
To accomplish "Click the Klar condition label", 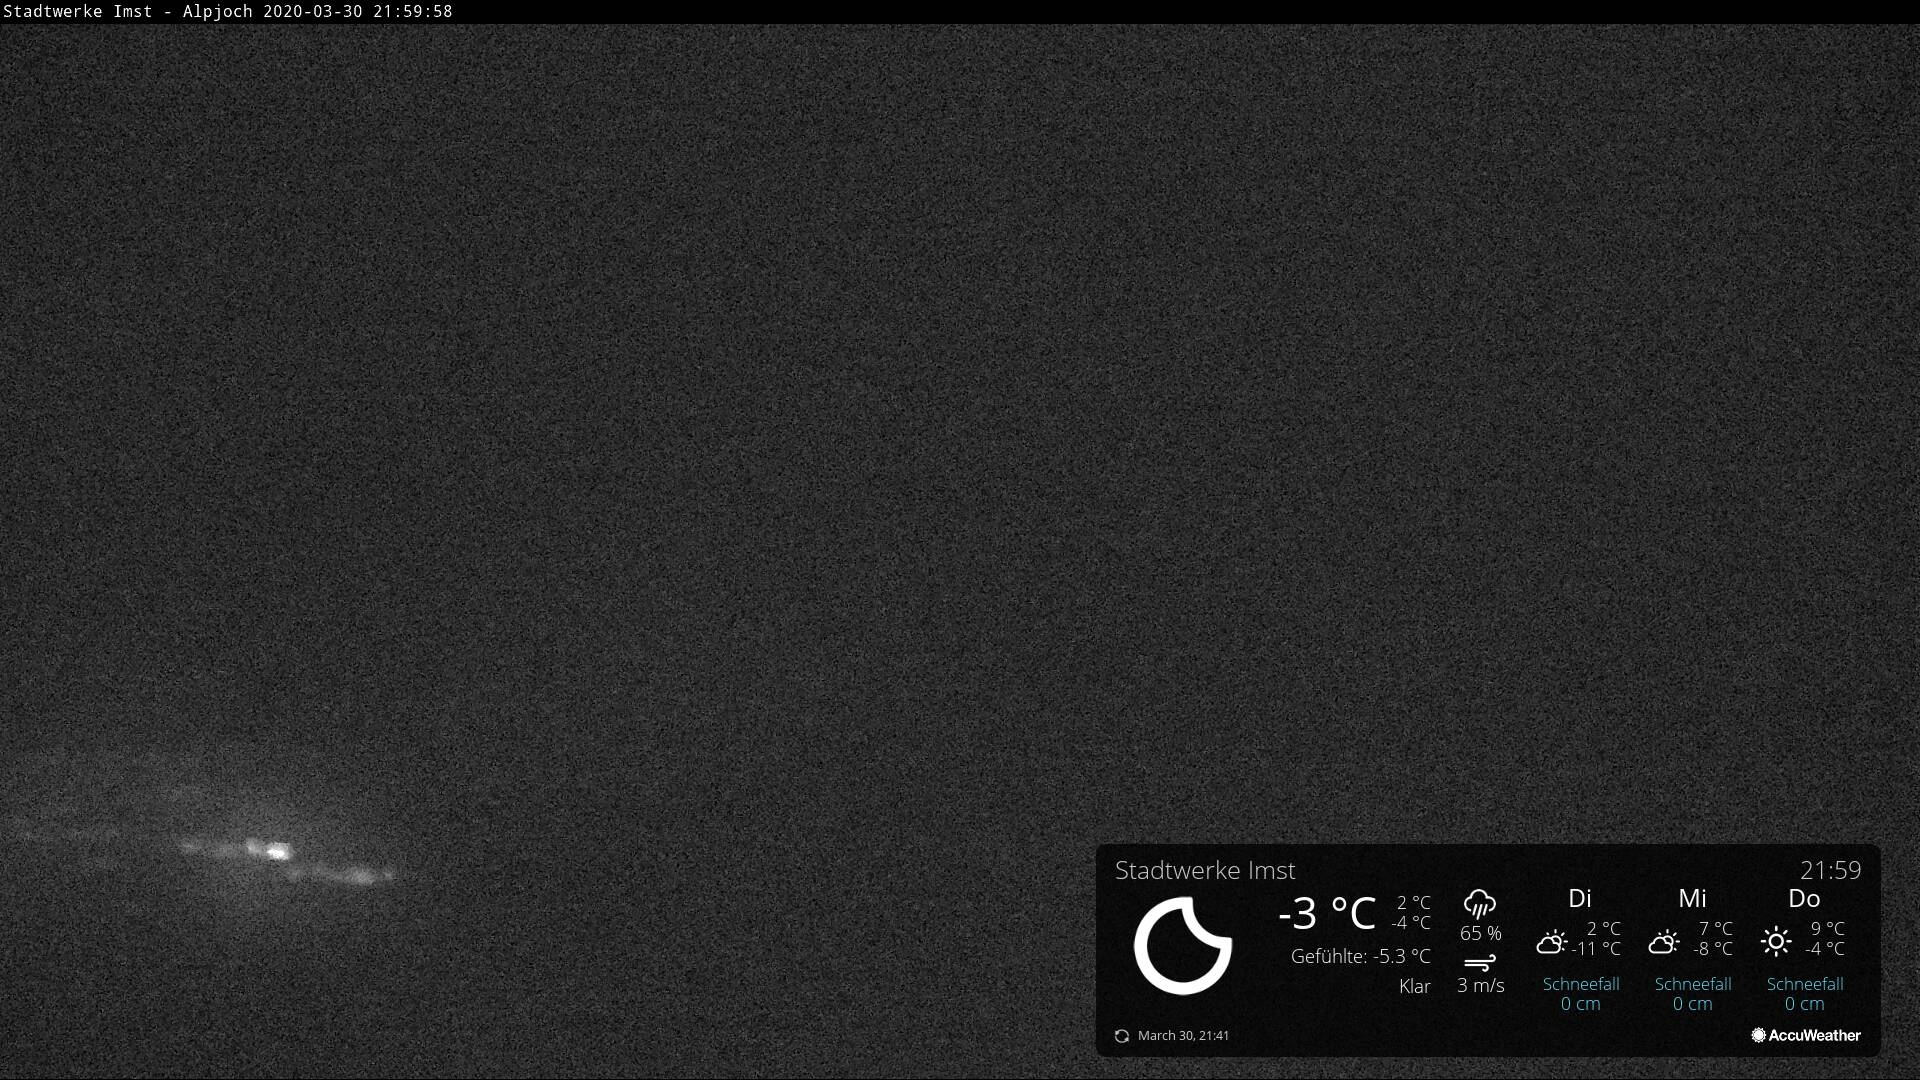I will 1415,986.
